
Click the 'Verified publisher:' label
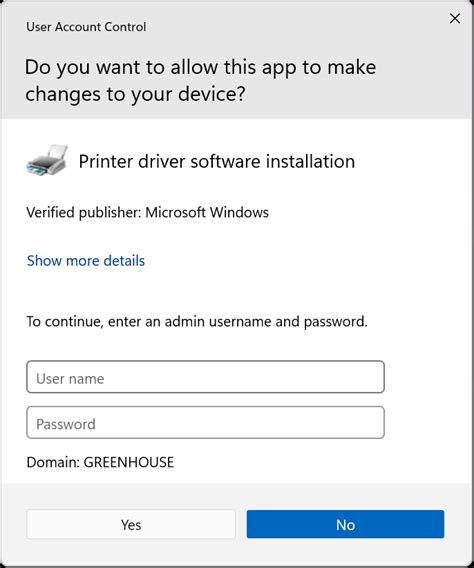pos(84,212)
